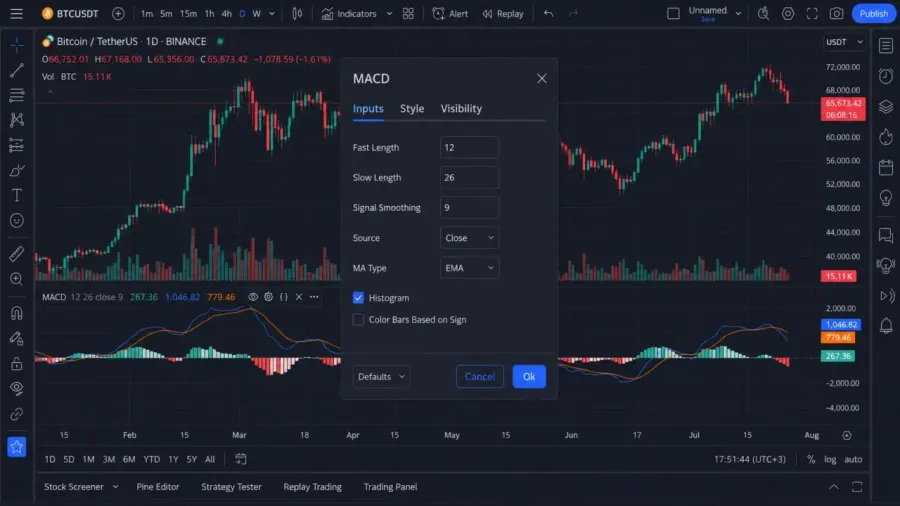Image resolution: width=900 pixels, height=506 pixels.
Task: Open chart settings gear in top bar
Action: (788, 13)
